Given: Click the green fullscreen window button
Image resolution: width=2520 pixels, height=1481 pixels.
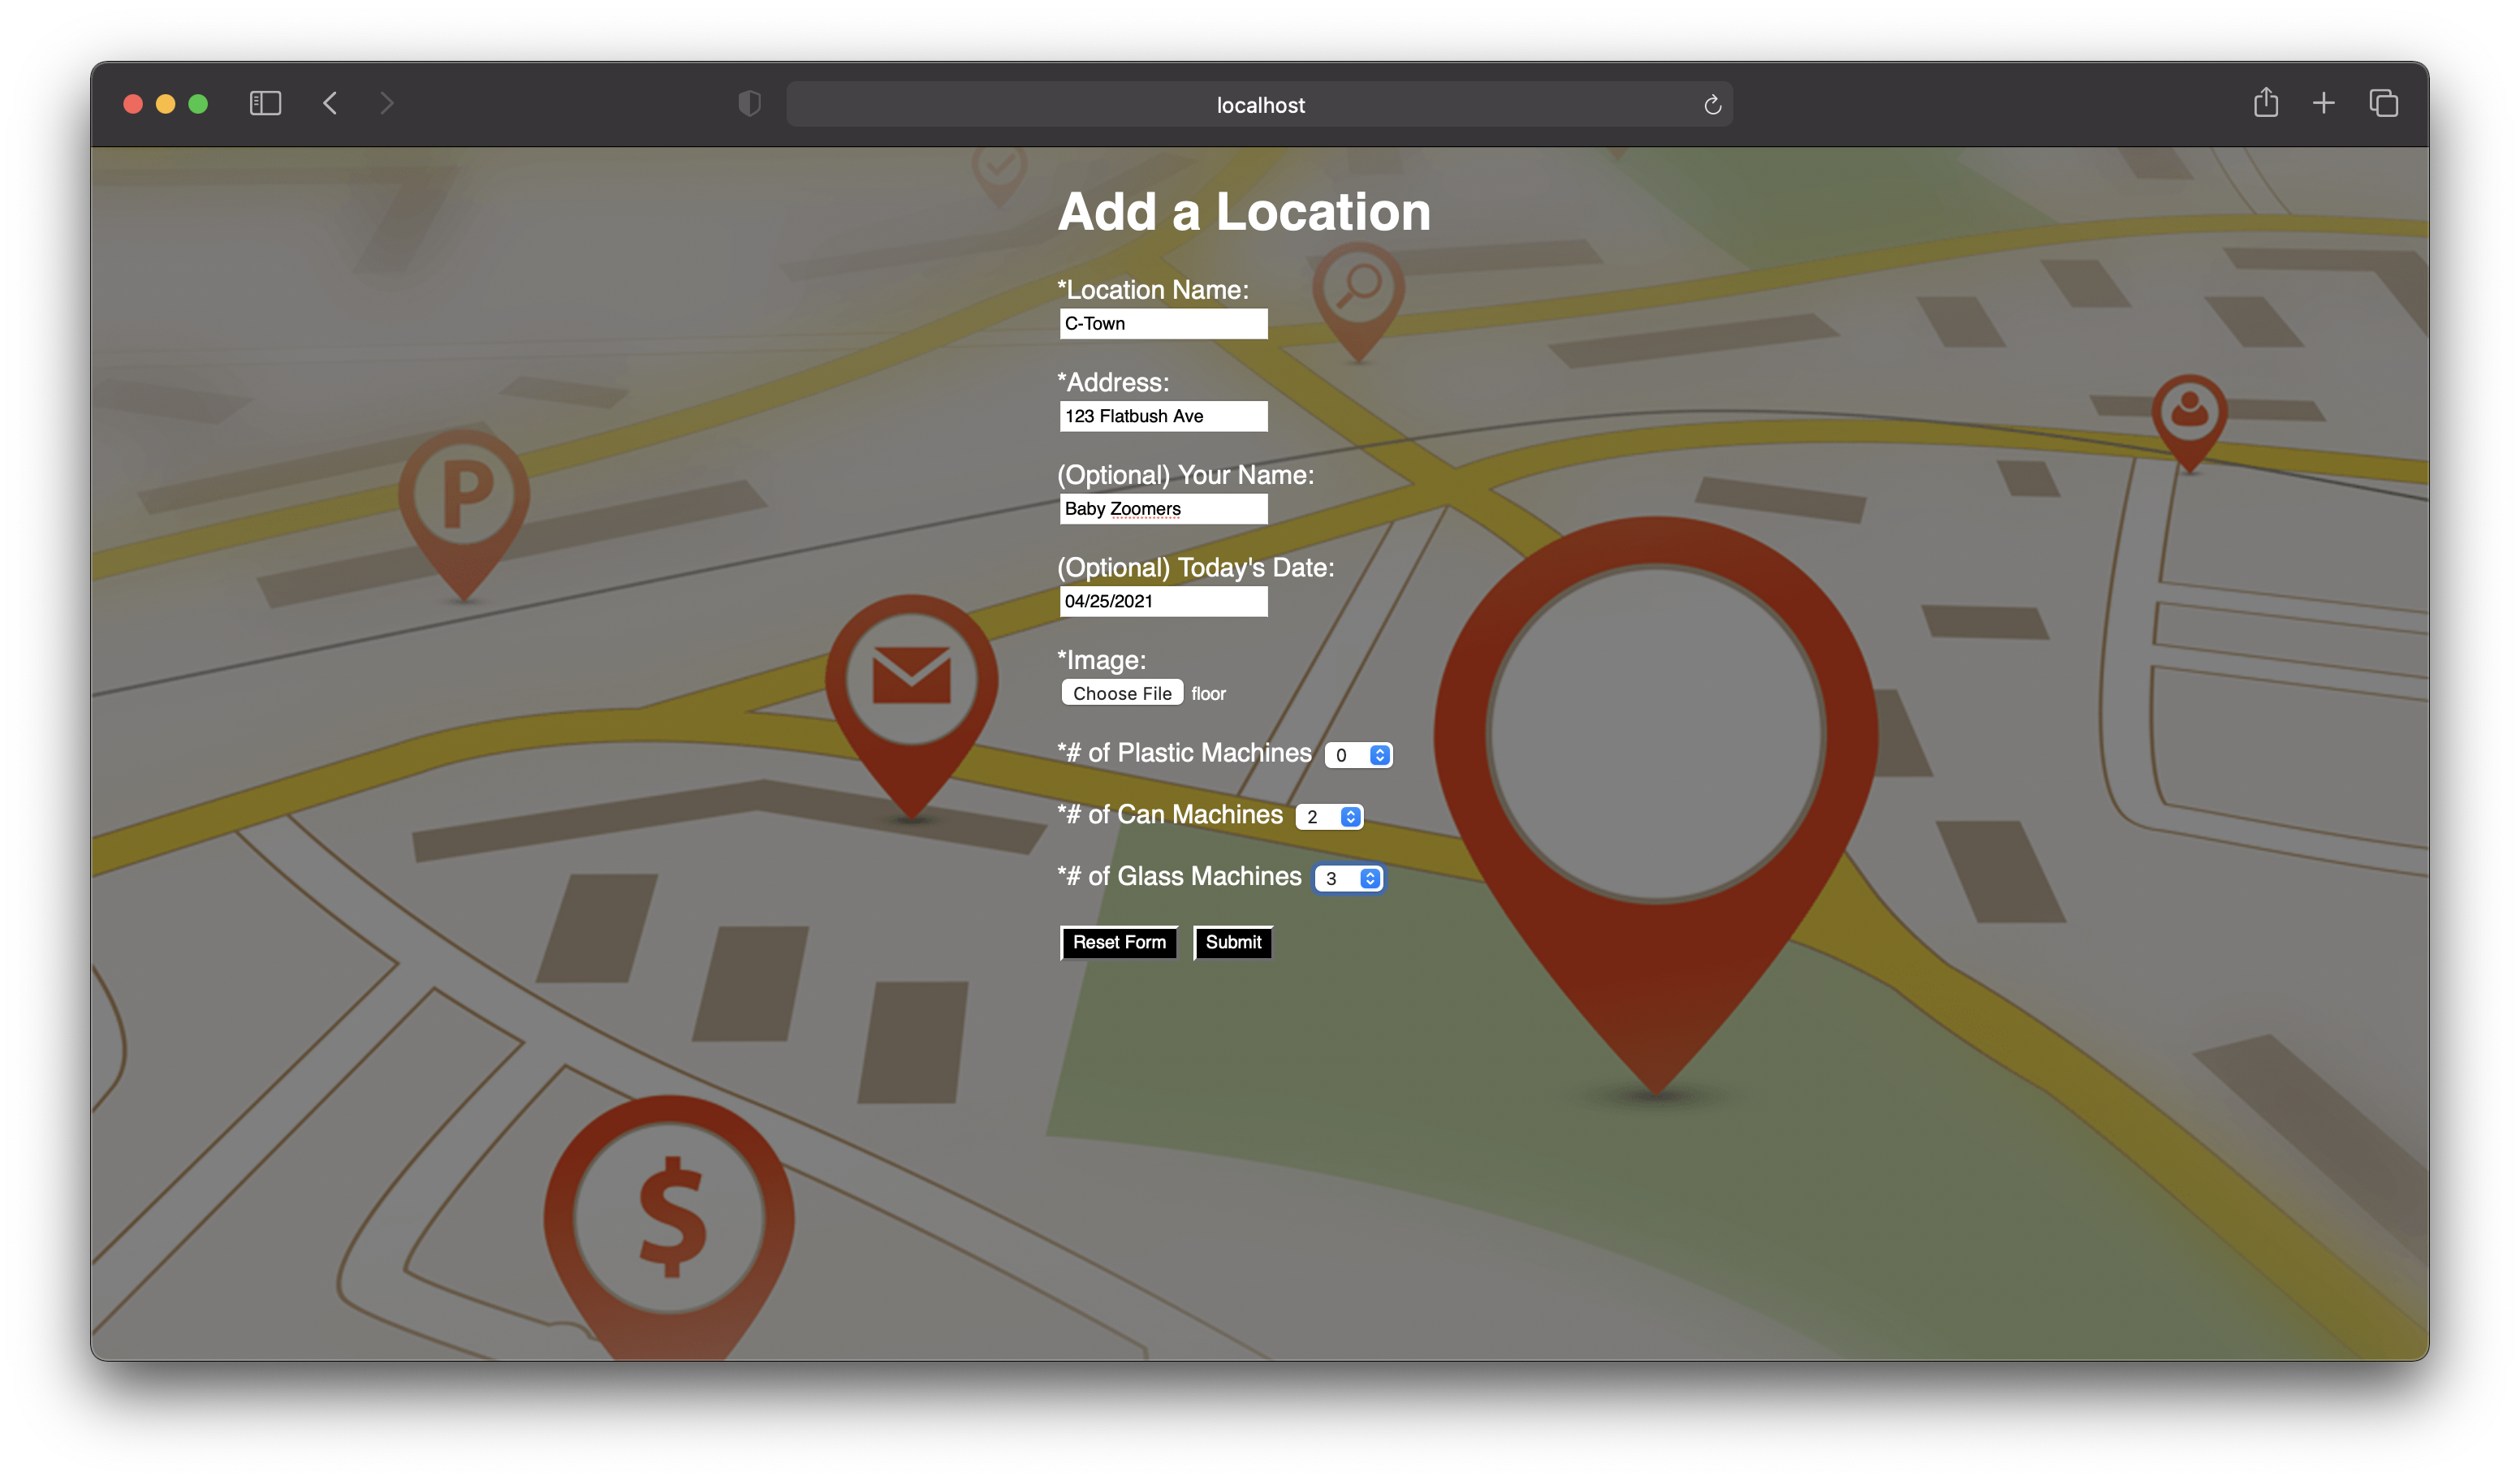Looking at the screenshot, I should click(x=198, y=104).
